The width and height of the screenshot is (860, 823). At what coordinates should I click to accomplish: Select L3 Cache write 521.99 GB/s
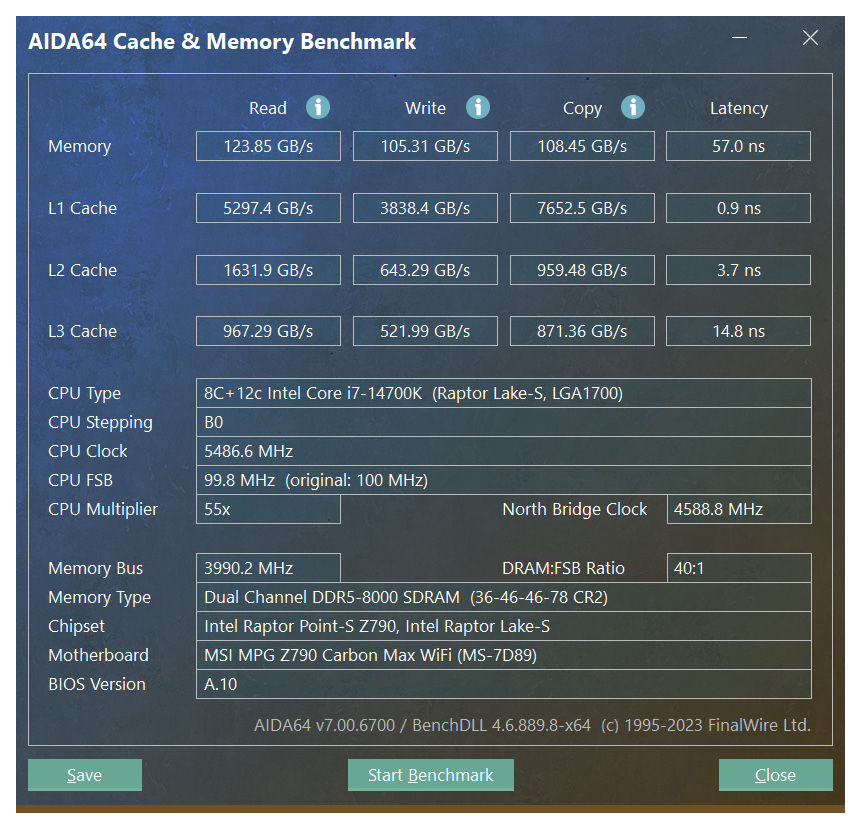tap(425, 331)
